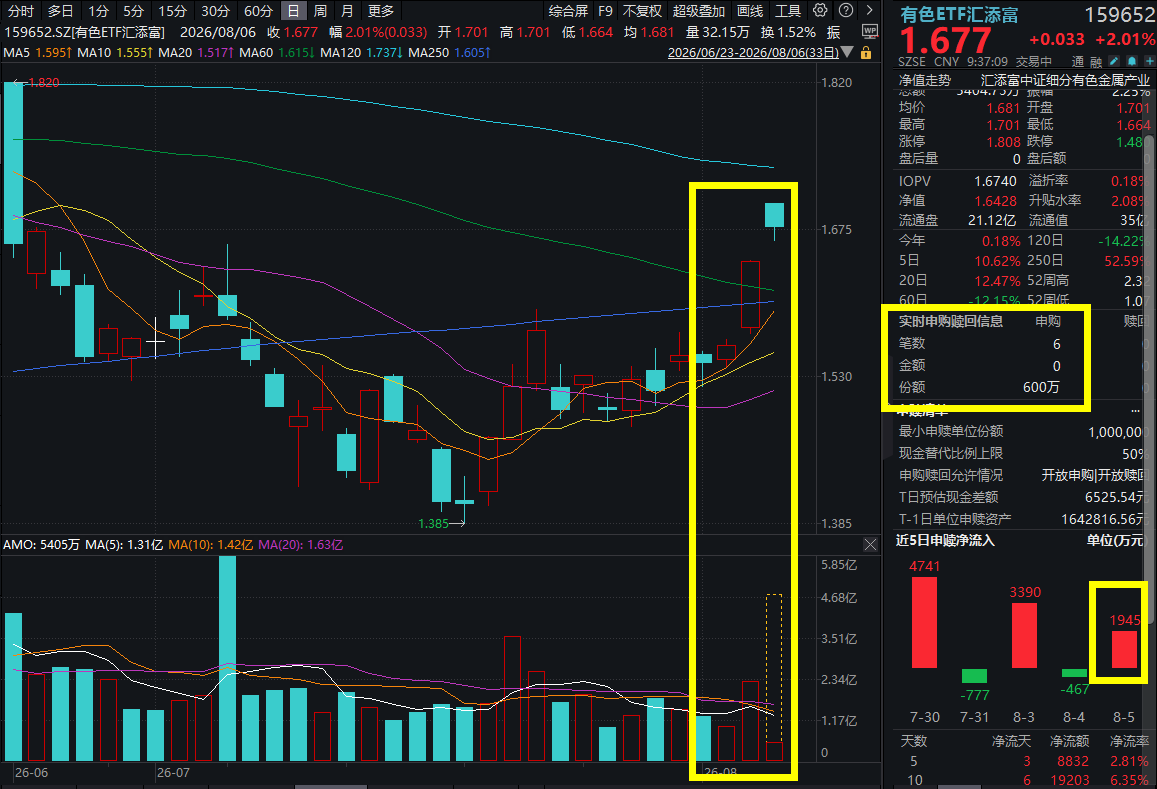
Task: Set a price alert using the bell icon
Action: (1131, 61)
